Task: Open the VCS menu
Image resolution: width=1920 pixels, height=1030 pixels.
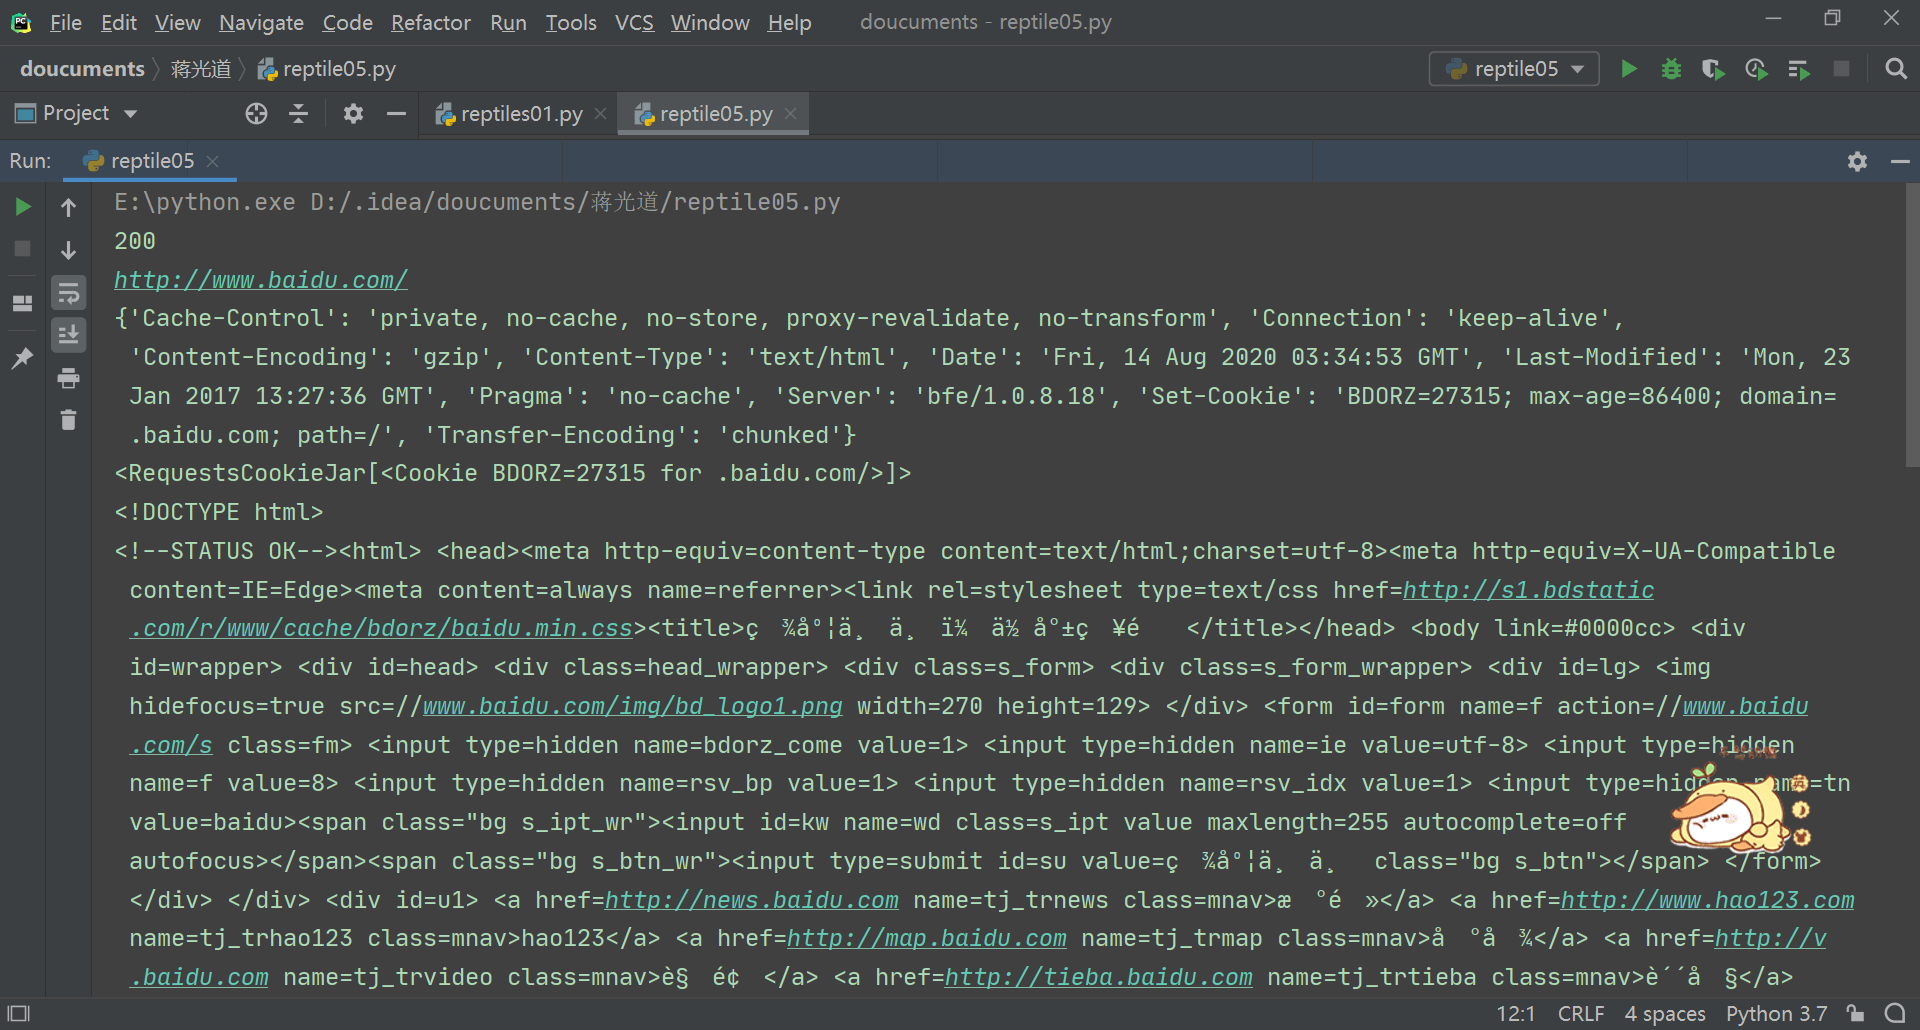Action: [x=634, y=22]
